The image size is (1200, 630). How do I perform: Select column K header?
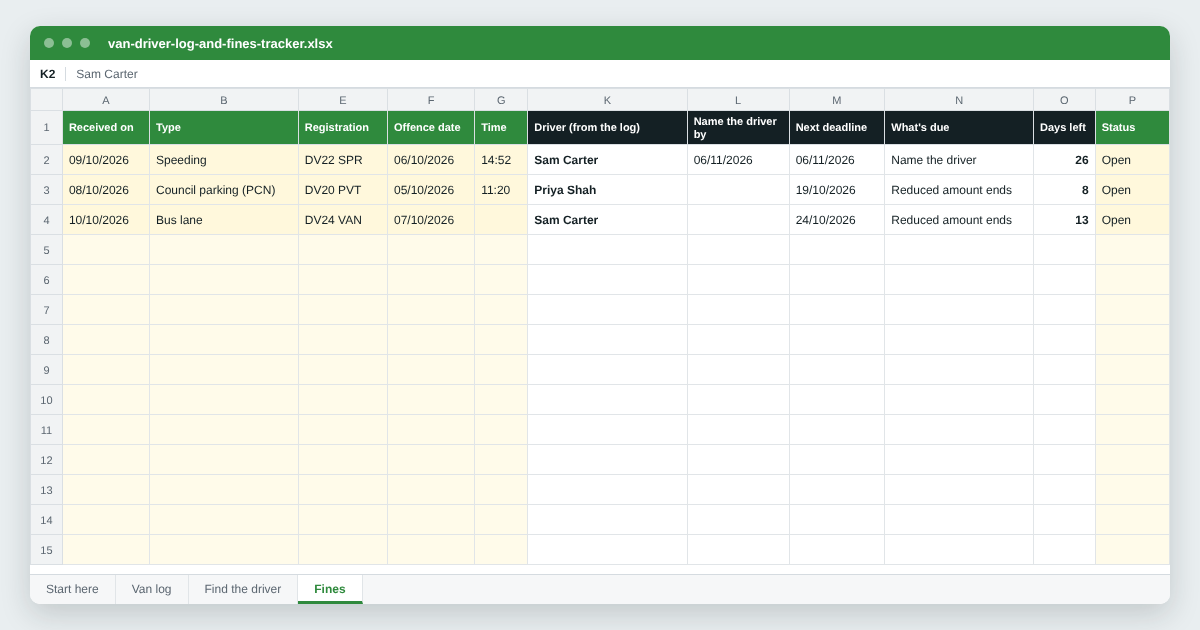pyautogui.click(x=607, y=100)
